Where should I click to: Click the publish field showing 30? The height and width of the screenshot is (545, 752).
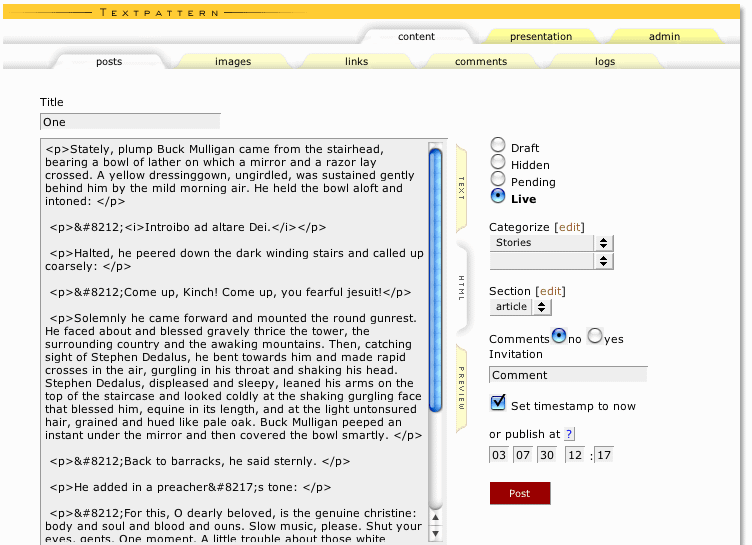(x=547, y=455)
